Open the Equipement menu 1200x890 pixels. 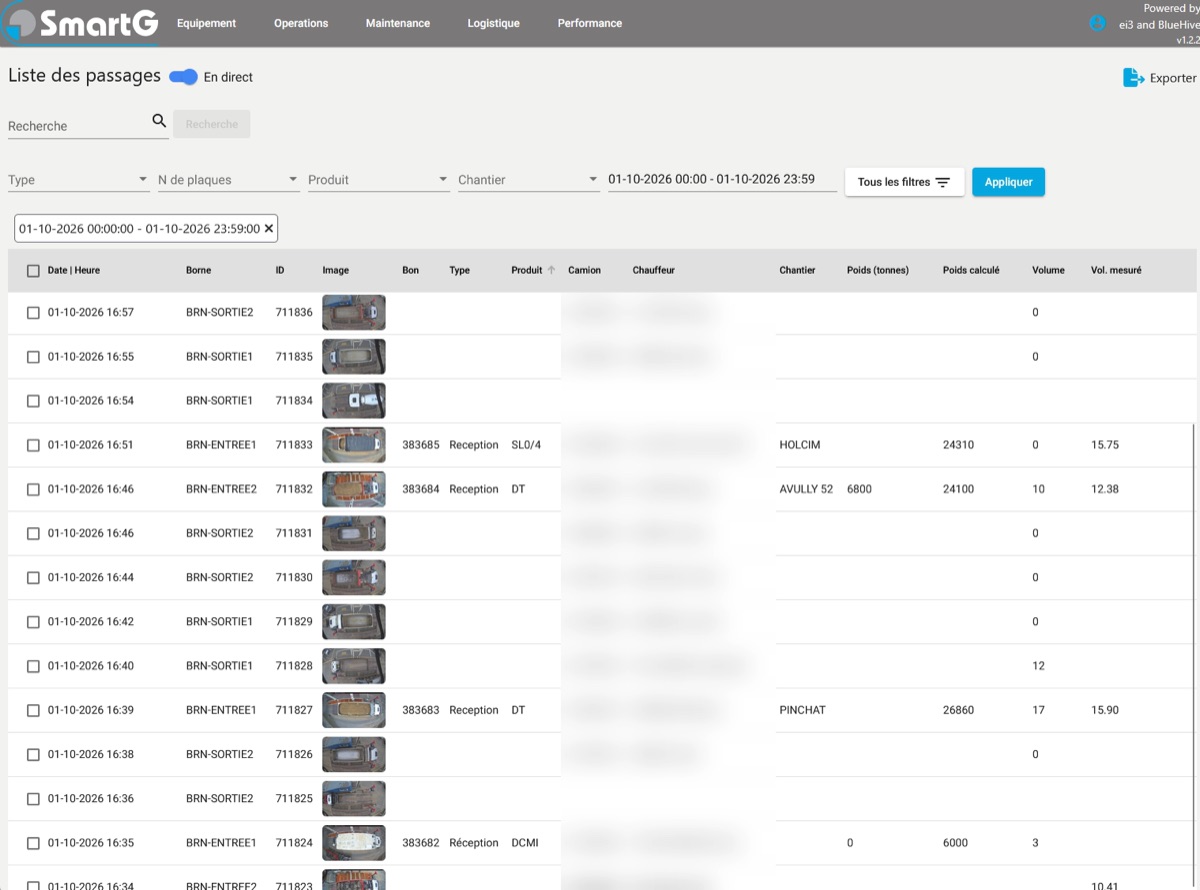click(x=206, y=23)
